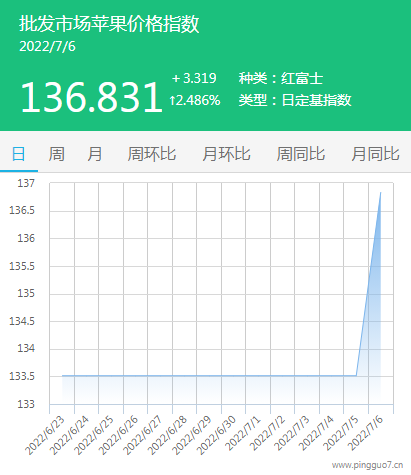Image resolution: width=411 pixels, height=475 pixels.
Task: Click the ↑2.486% percentage change
Action: pyautogui.click(x=195, y=100)
